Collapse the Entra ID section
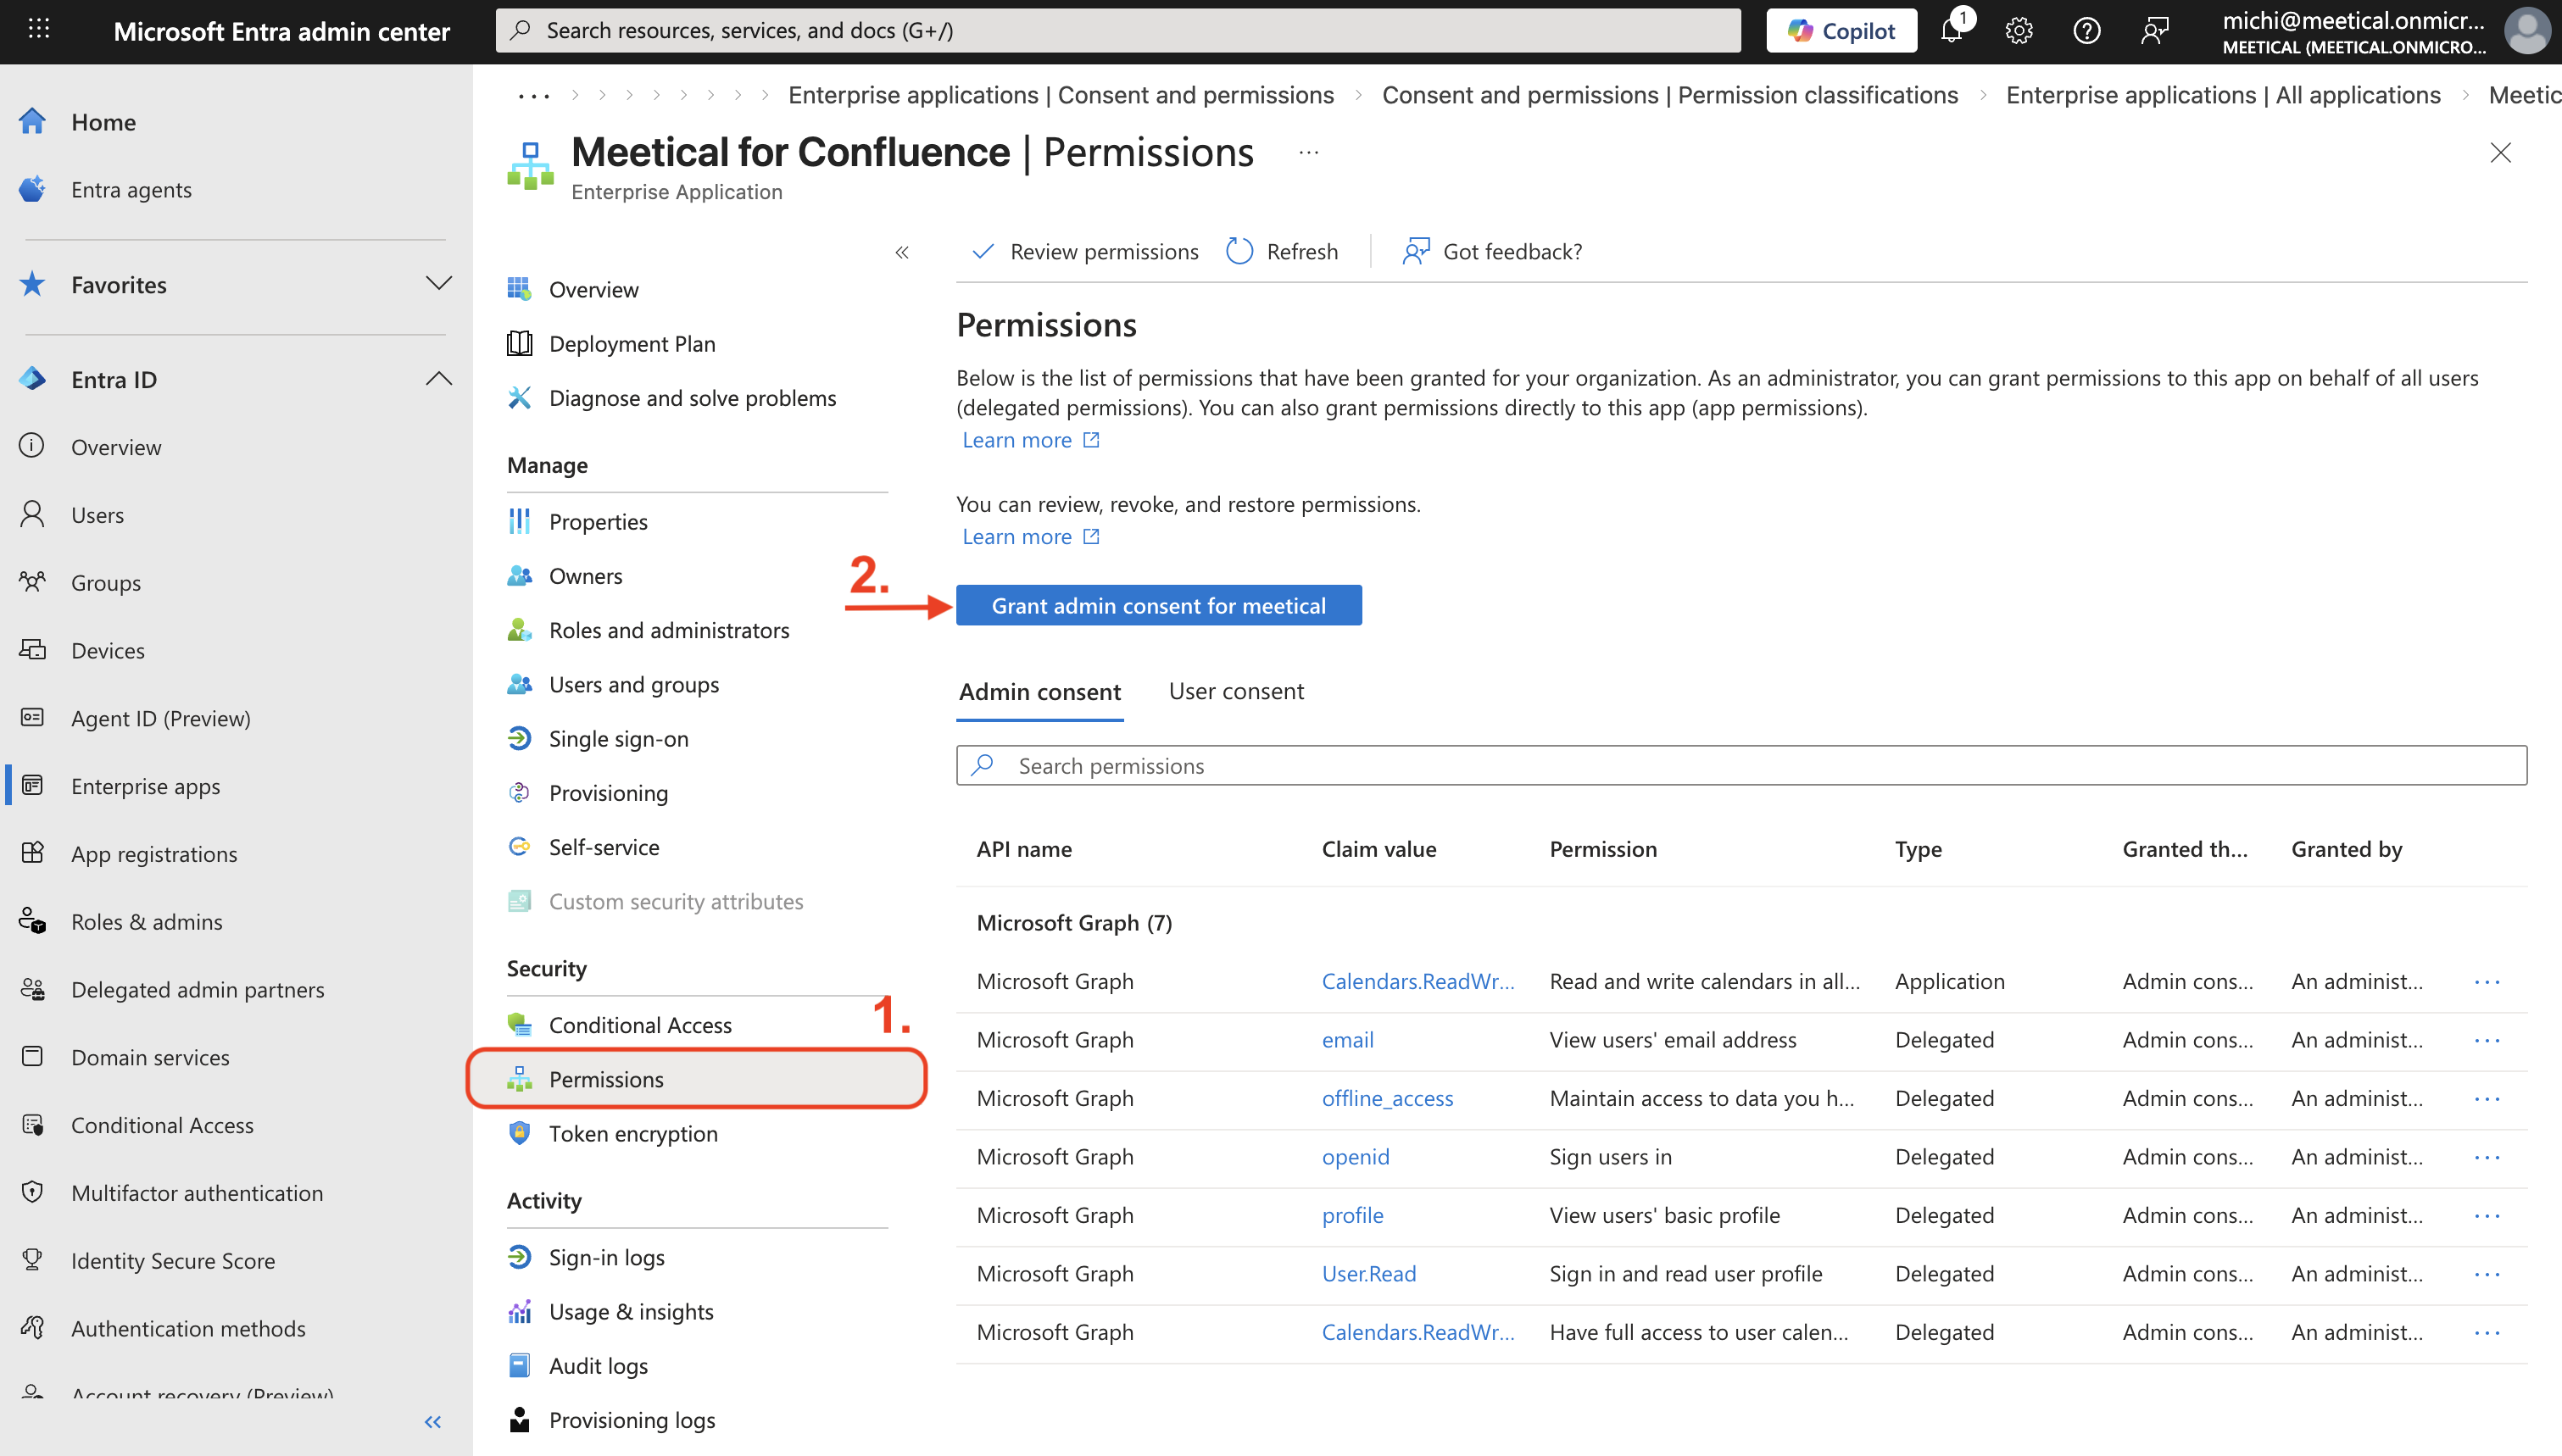Screen dimensions: 2562x1456 pos(438,379)
